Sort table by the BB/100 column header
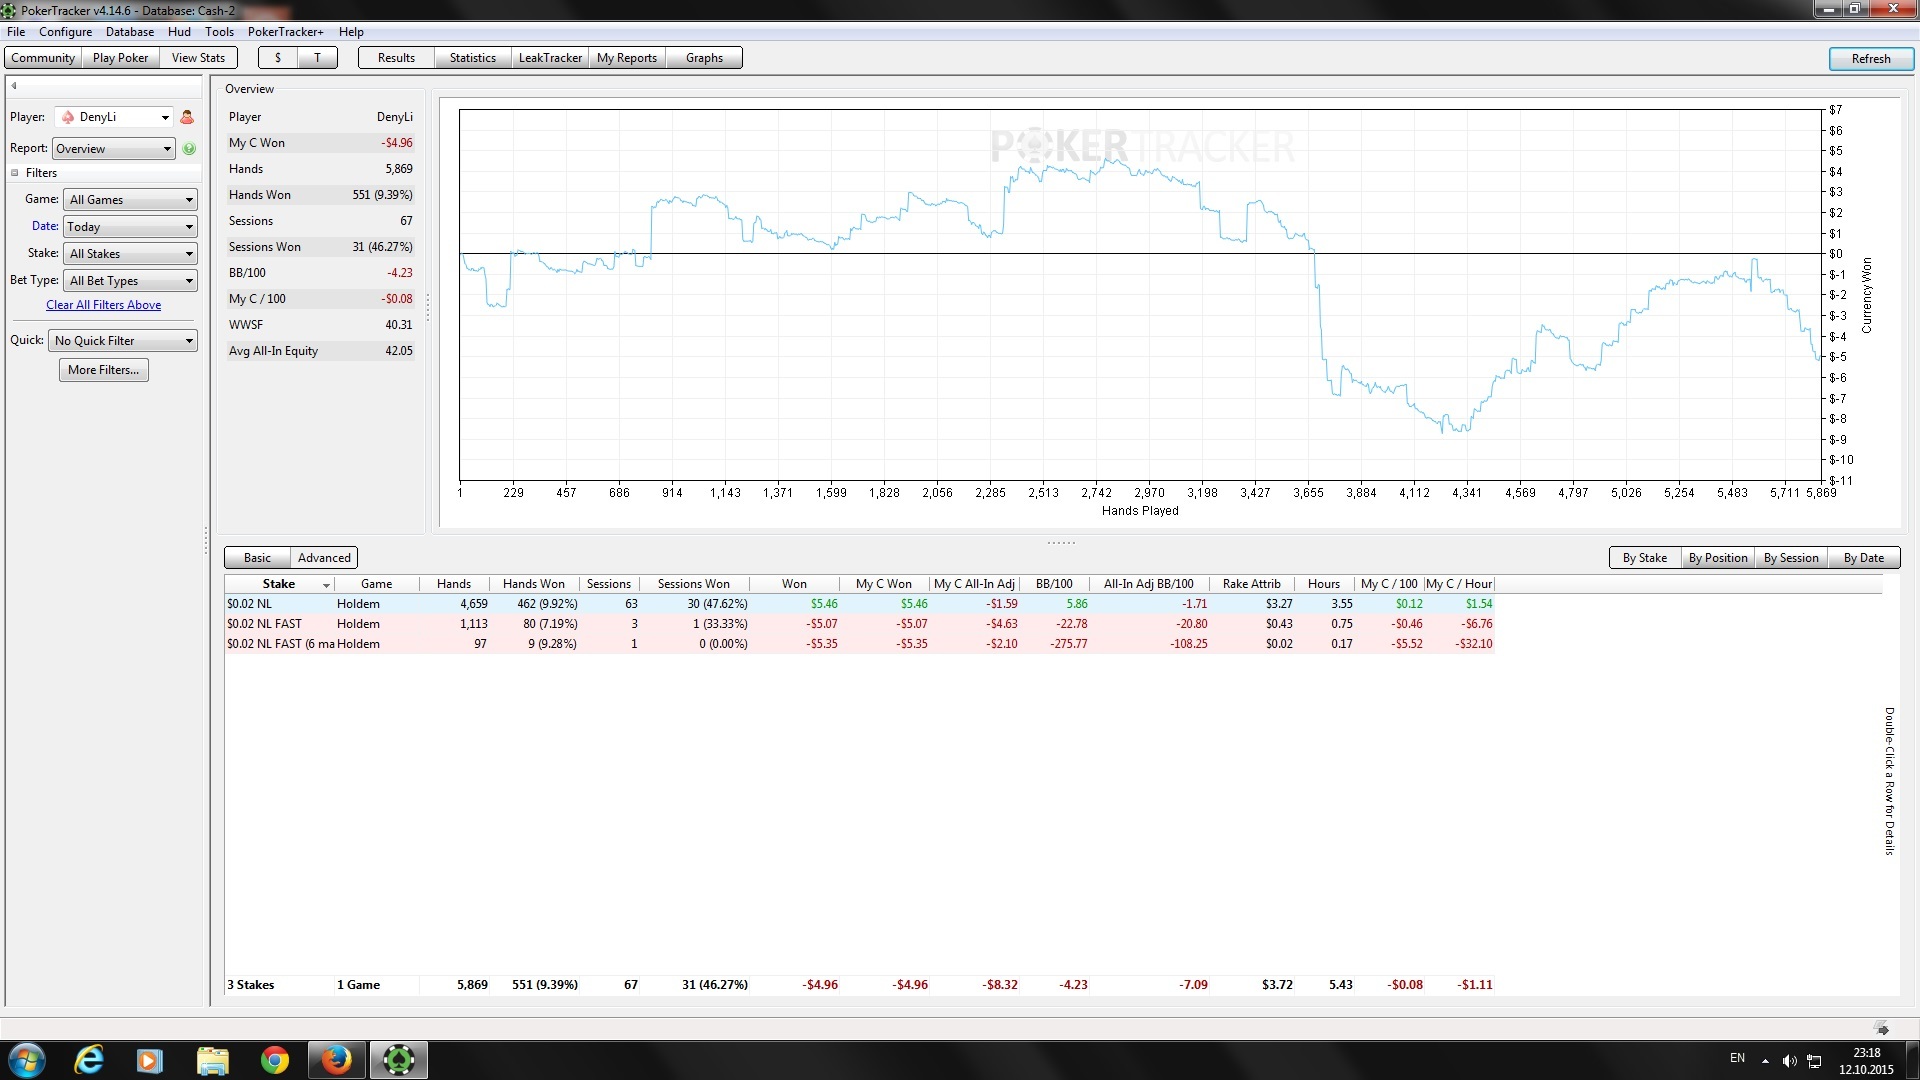 click(x=1054, y=584)
